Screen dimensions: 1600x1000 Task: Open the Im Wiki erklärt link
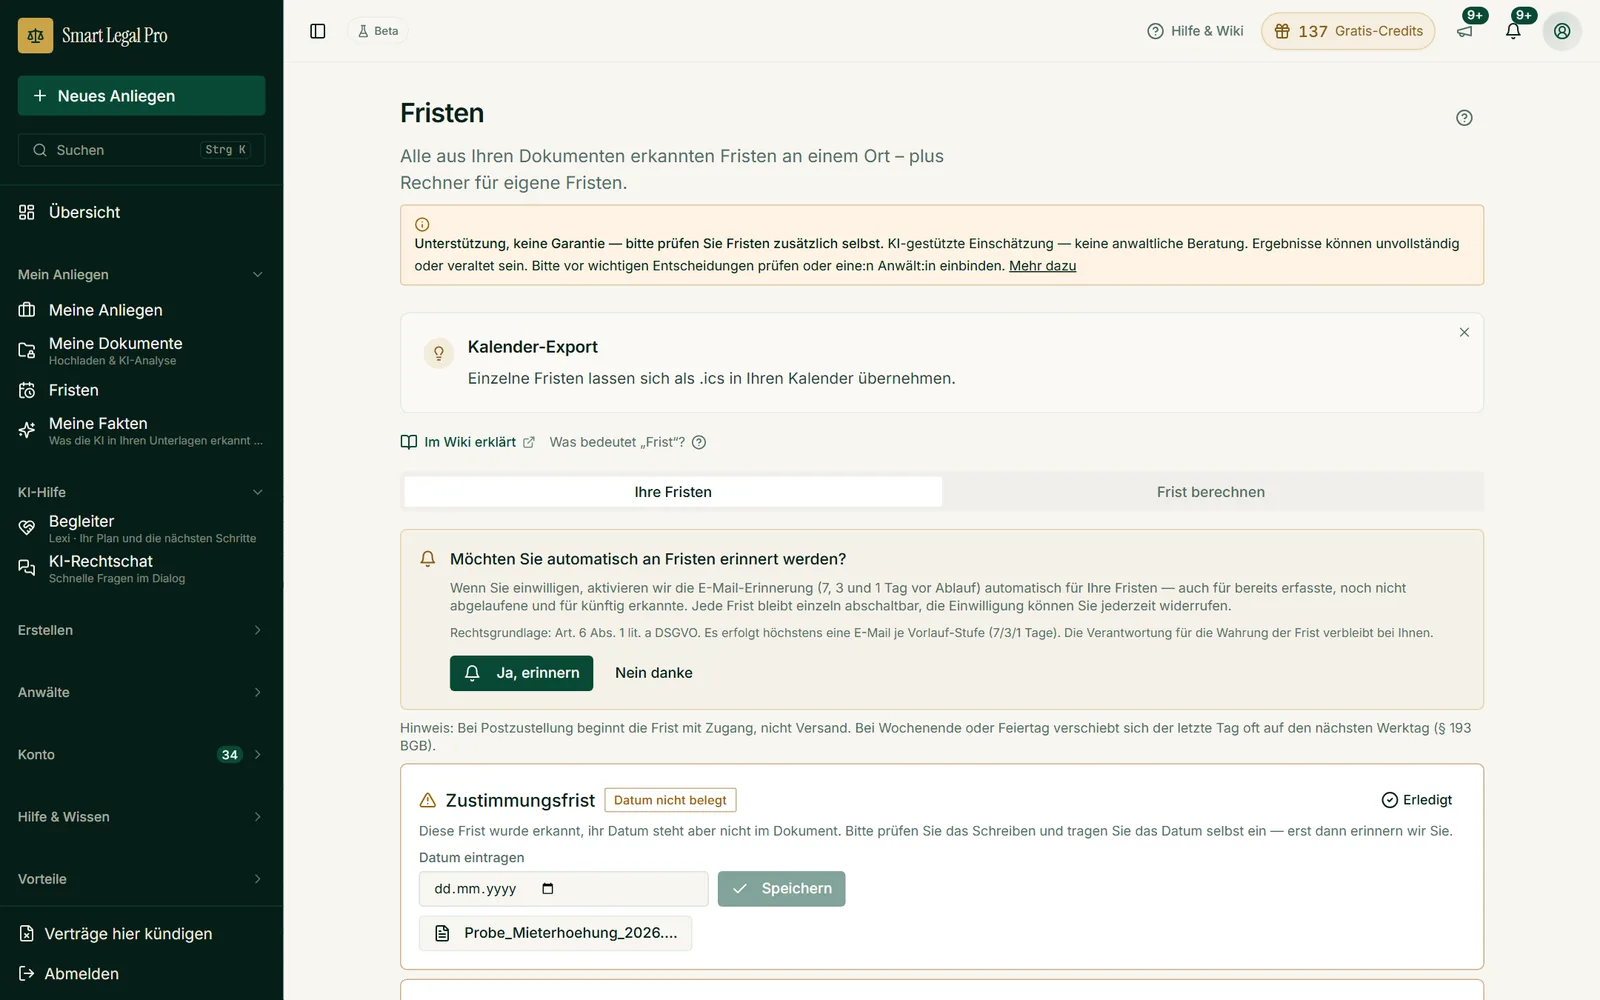[x=468, y=442]
